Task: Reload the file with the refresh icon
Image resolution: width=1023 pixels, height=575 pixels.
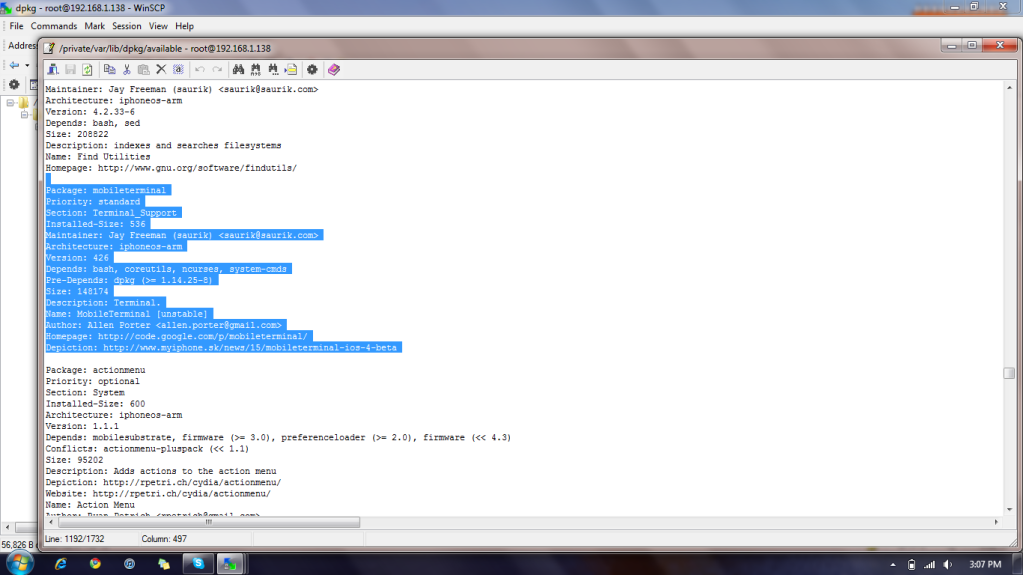Action: (x=87, y=69)
